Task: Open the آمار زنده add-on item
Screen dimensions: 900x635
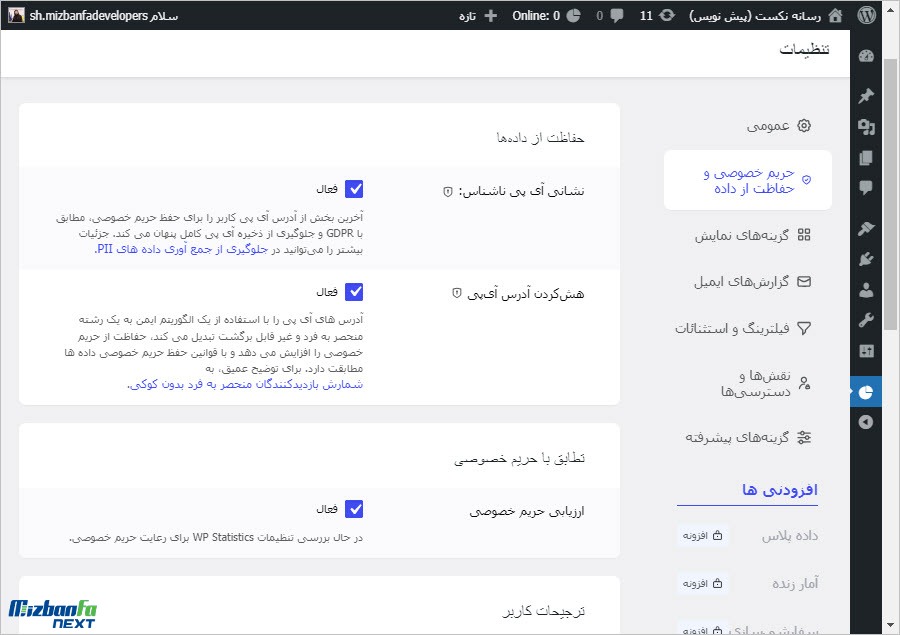Action: 795,584
